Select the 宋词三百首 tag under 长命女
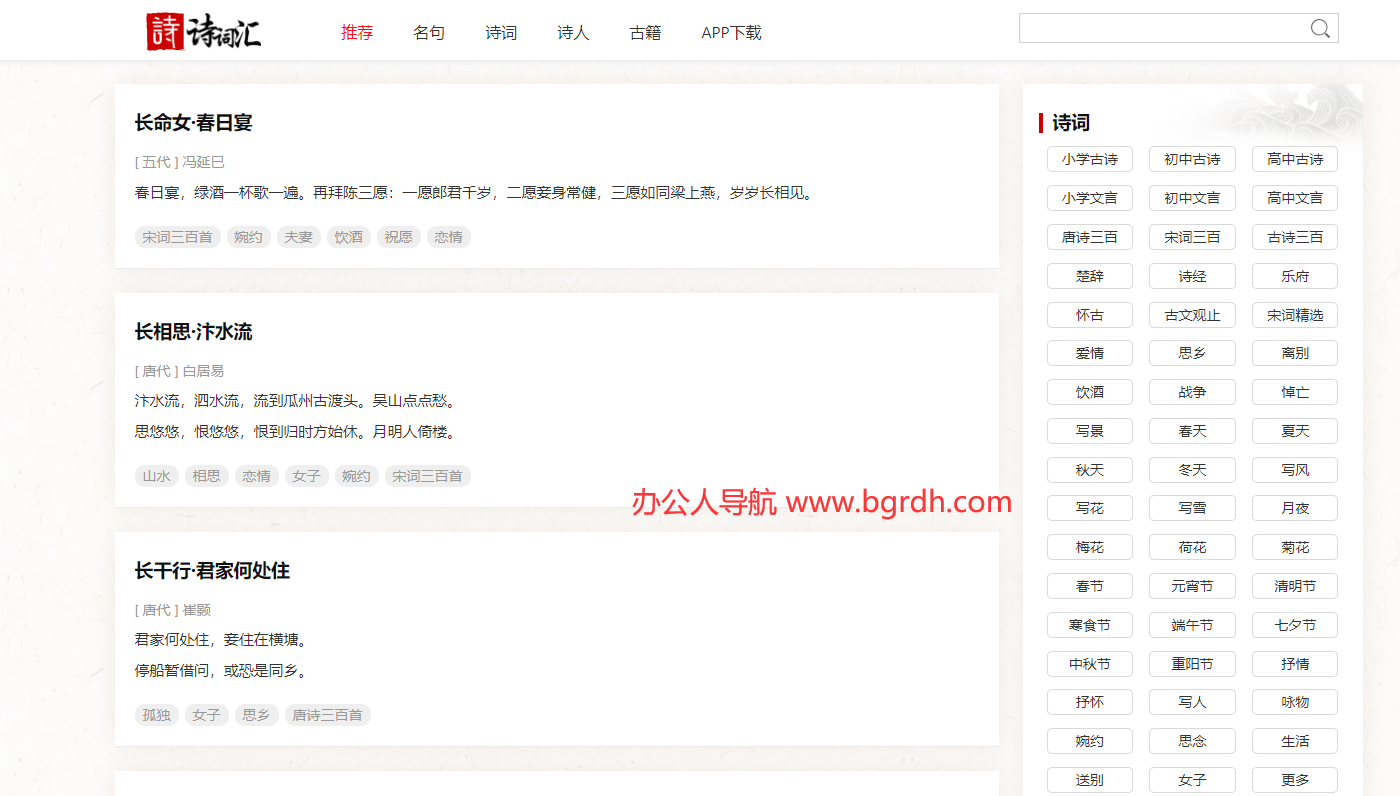This screenshot has width=1400, height=796. pyautogui.click(x=177, y=237)
